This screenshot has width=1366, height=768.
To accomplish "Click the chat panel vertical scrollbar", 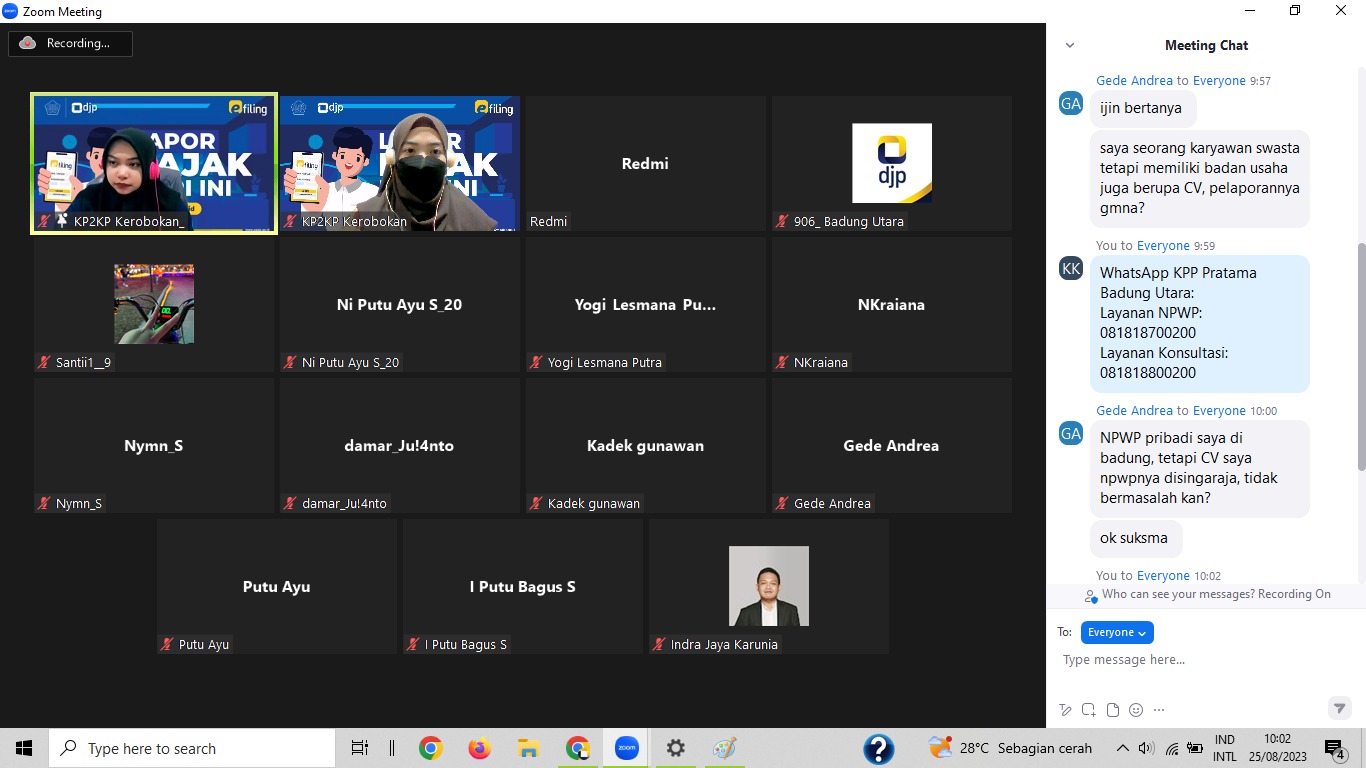I will coord(1361,355).
